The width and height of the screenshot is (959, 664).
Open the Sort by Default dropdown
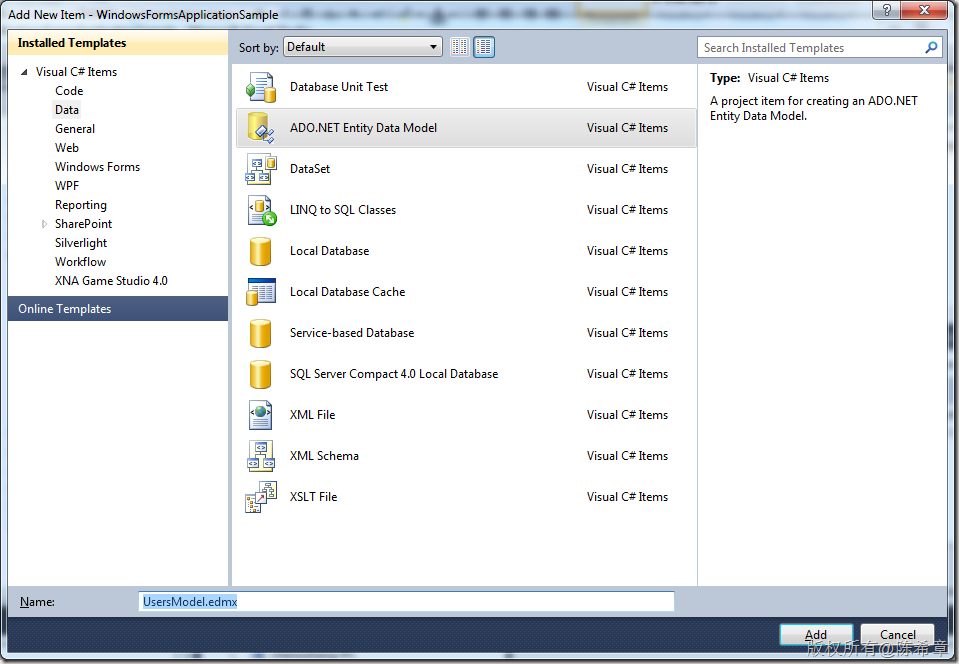pyautogui.click(x=363, y=47)
